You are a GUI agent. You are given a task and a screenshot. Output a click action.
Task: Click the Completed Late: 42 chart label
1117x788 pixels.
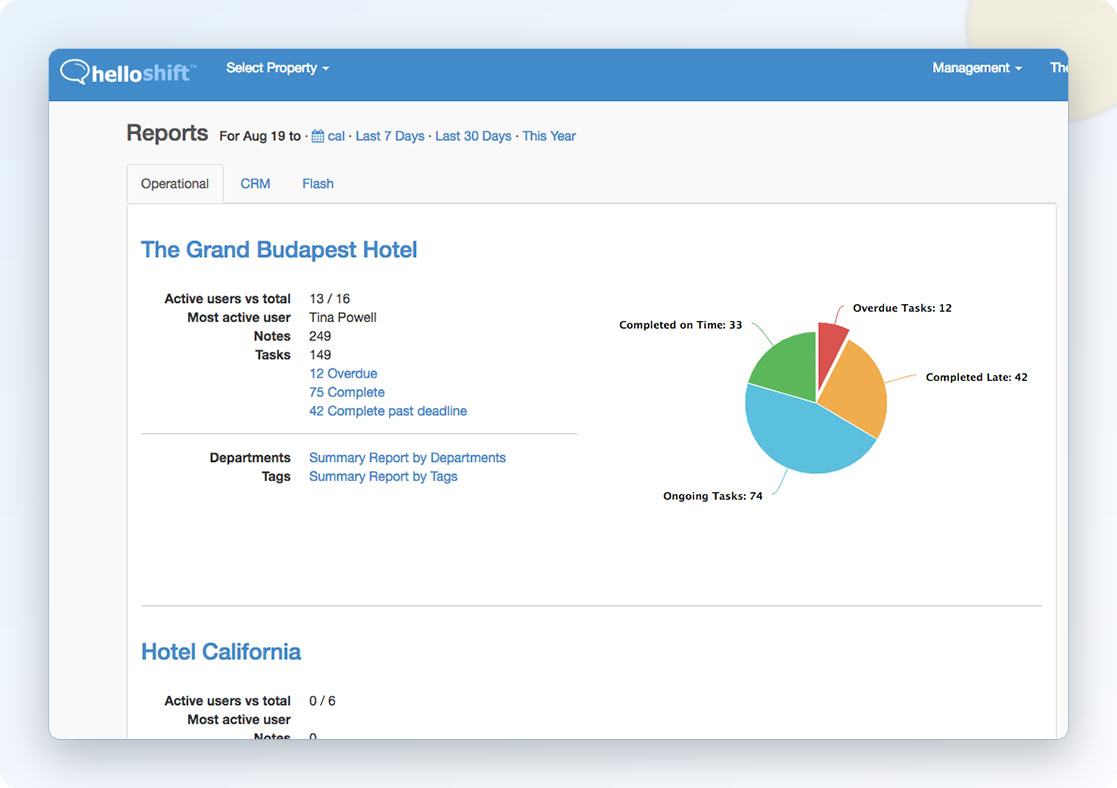[976, 377]
